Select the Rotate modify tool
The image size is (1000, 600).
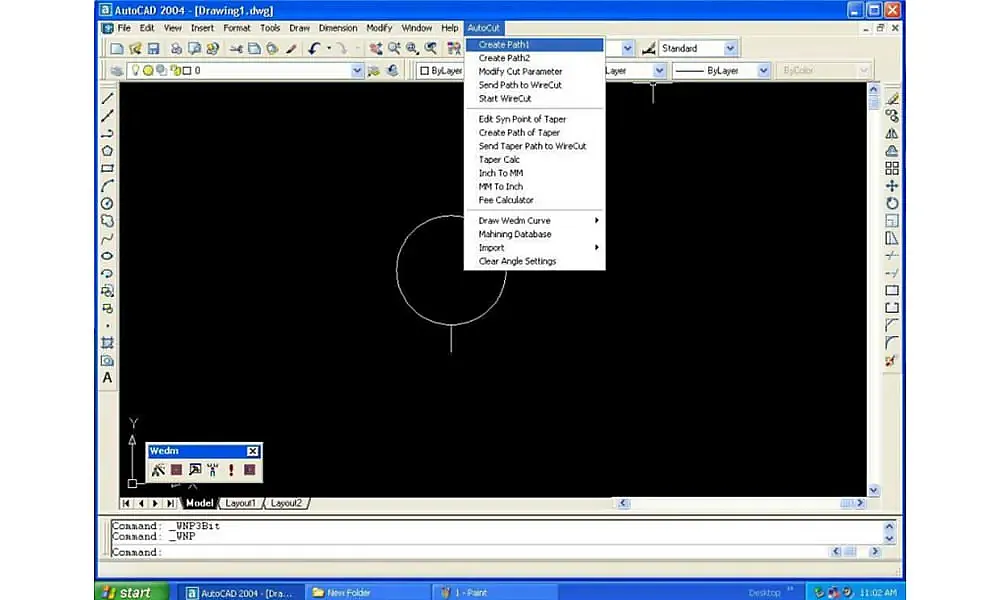(x=892, y=203)
